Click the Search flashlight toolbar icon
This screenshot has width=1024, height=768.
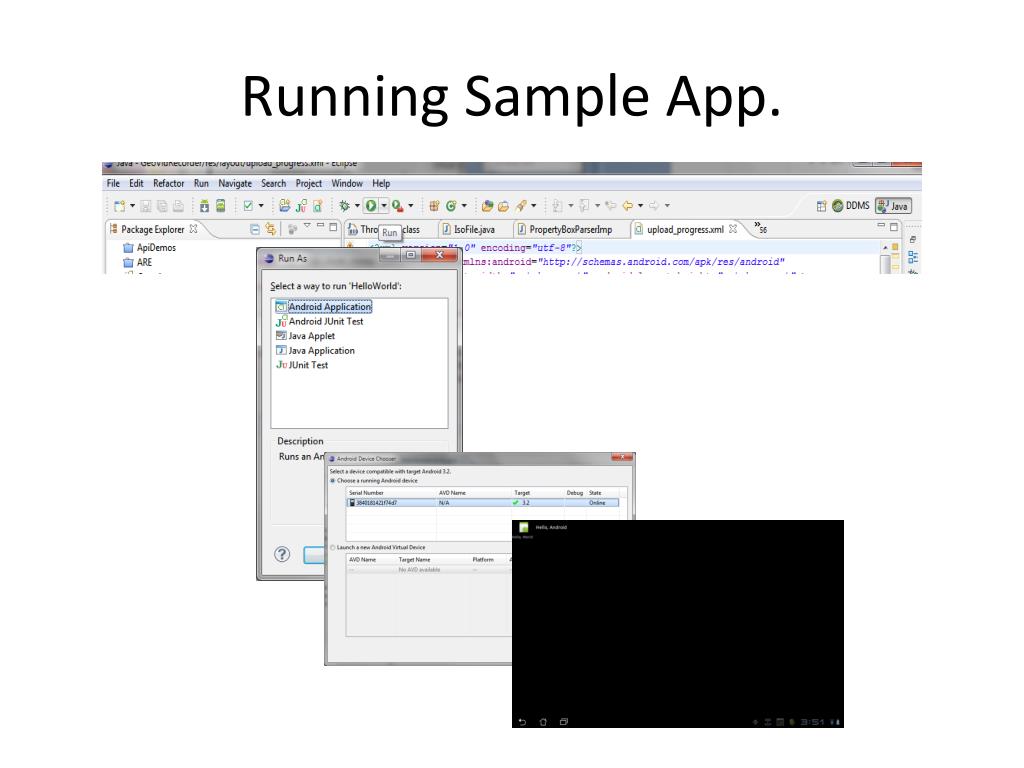click(x=520, y=206)
